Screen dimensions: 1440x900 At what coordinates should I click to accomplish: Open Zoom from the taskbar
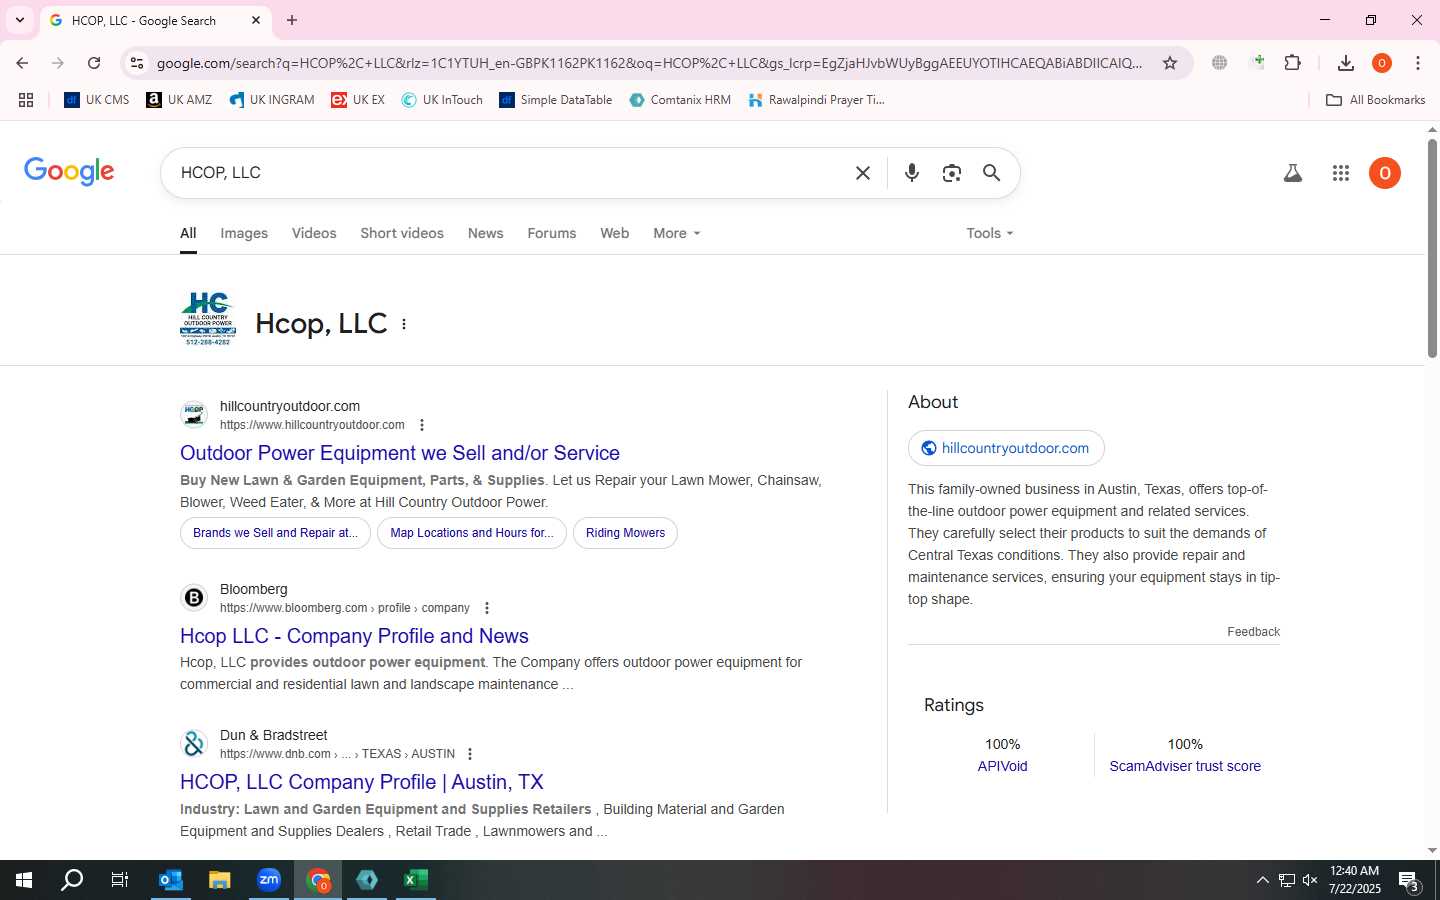pos(269,880)
